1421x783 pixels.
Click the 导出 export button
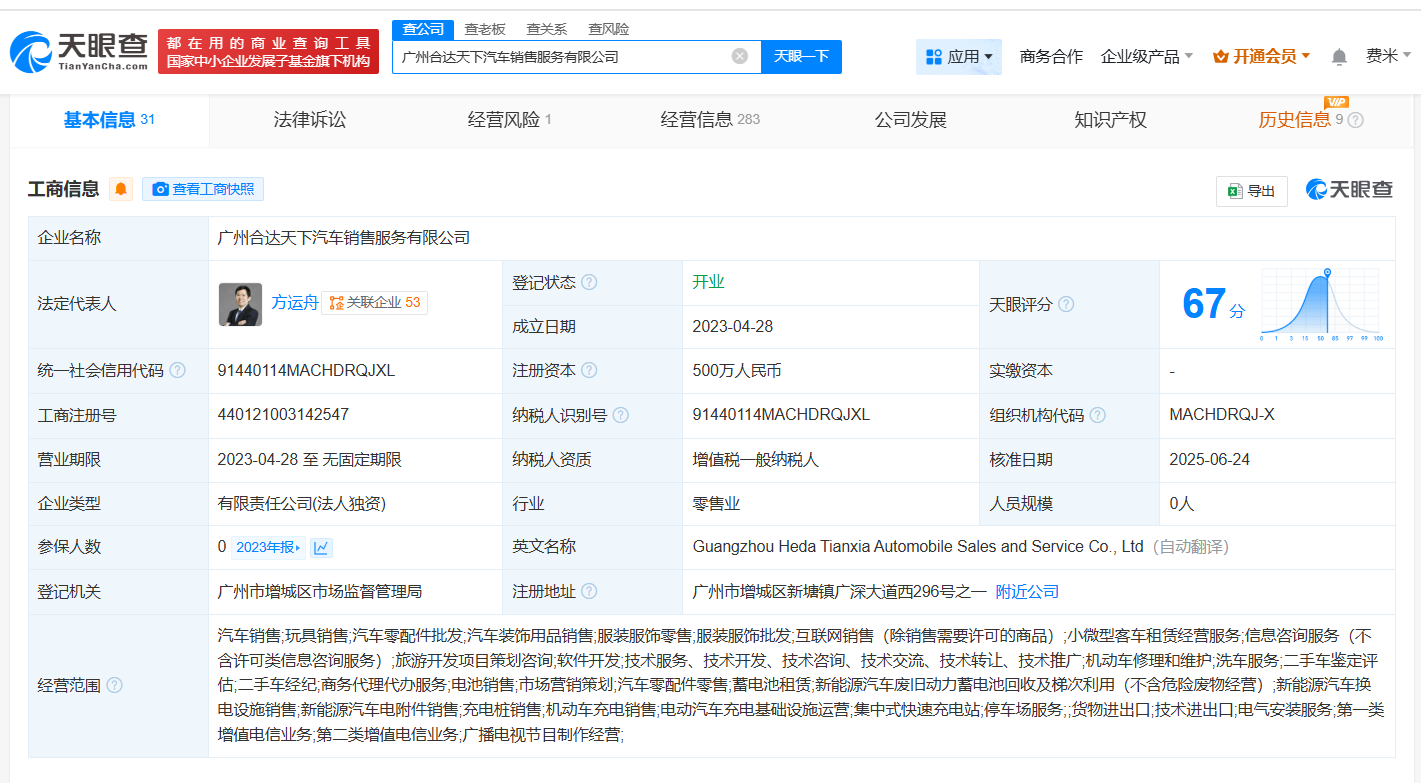[1251, 191]
